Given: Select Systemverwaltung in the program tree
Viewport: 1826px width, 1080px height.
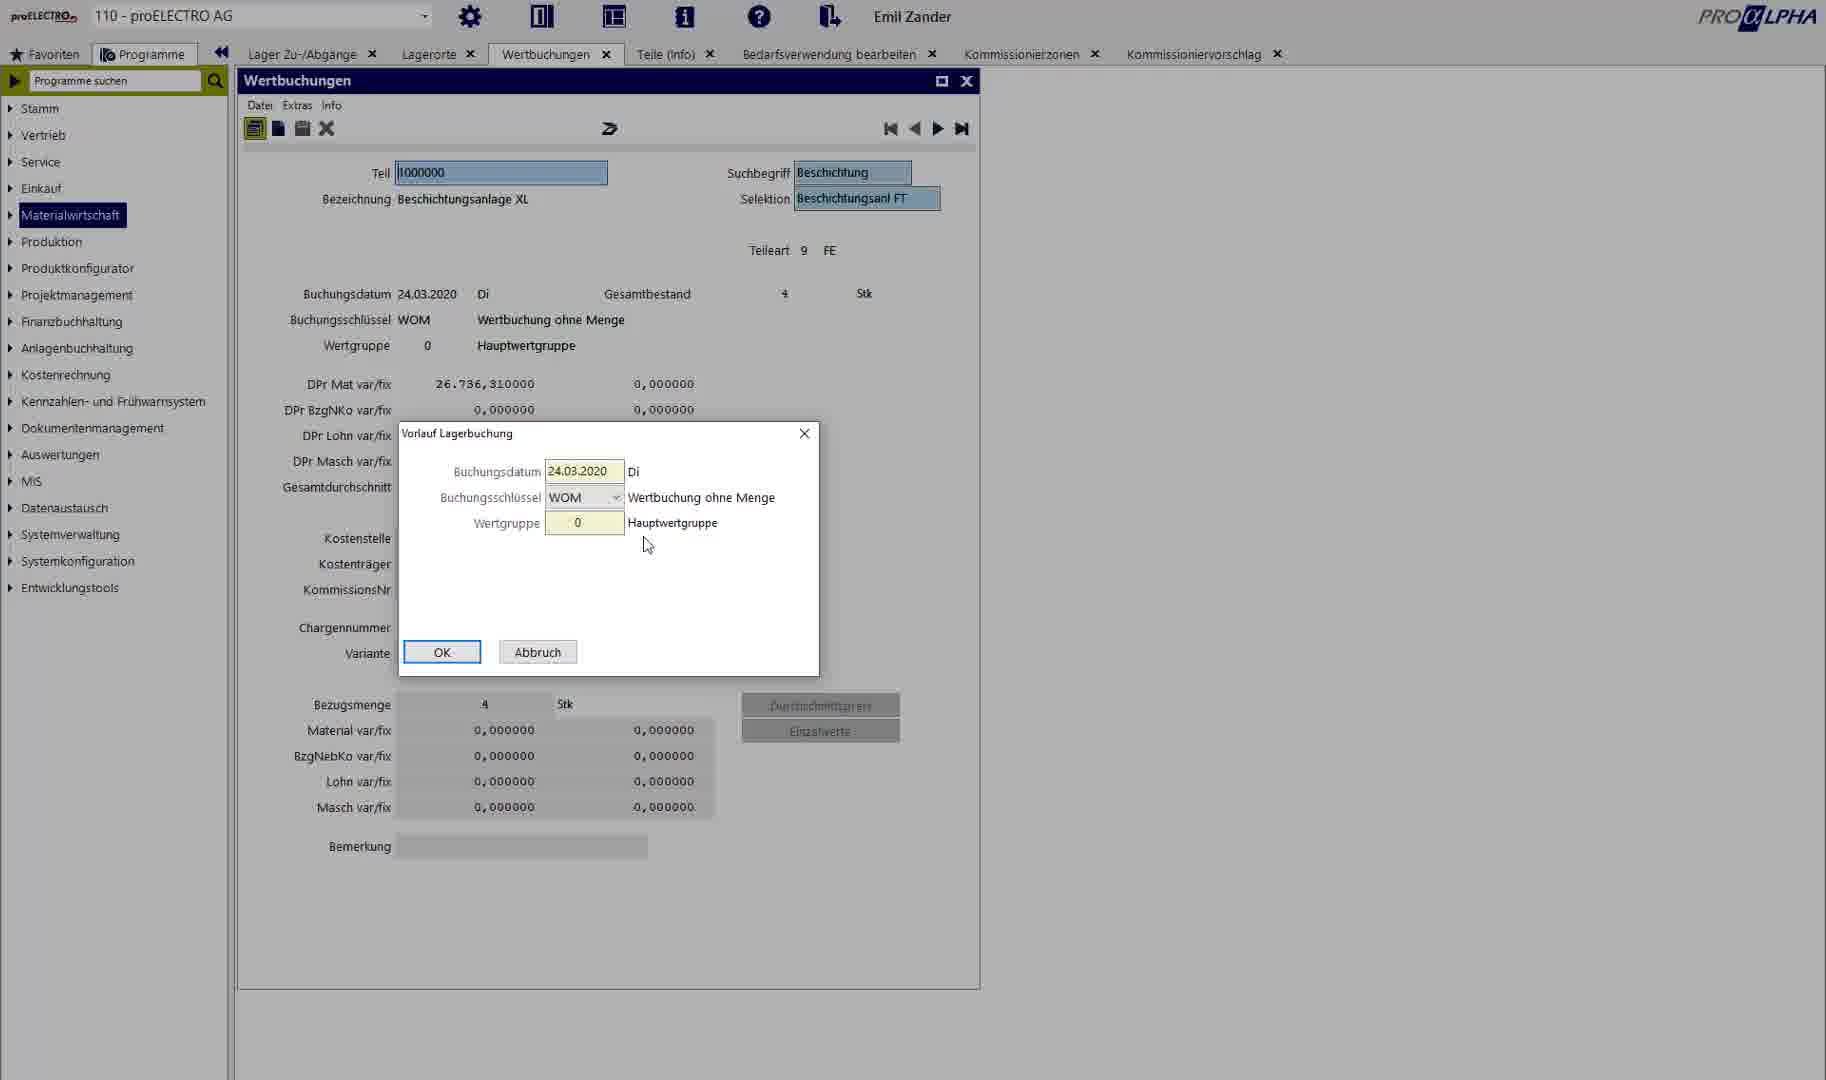Looking at the screenshot, I should pos(70,535).
